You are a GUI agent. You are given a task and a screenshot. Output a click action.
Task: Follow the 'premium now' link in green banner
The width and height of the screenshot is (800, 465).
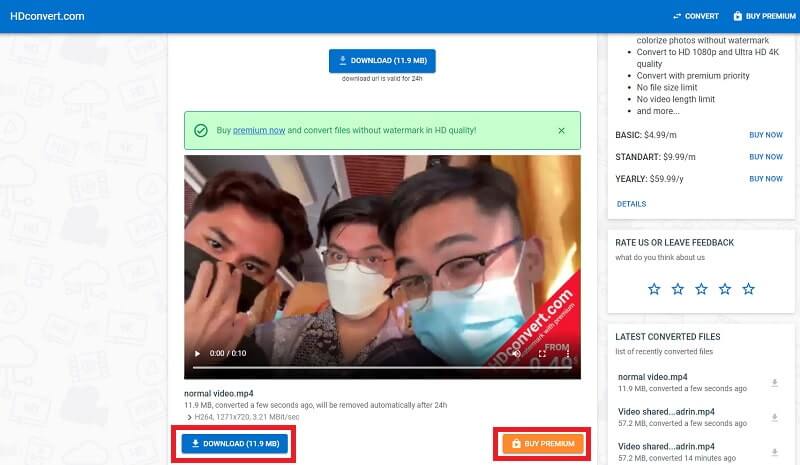[259, 131]
